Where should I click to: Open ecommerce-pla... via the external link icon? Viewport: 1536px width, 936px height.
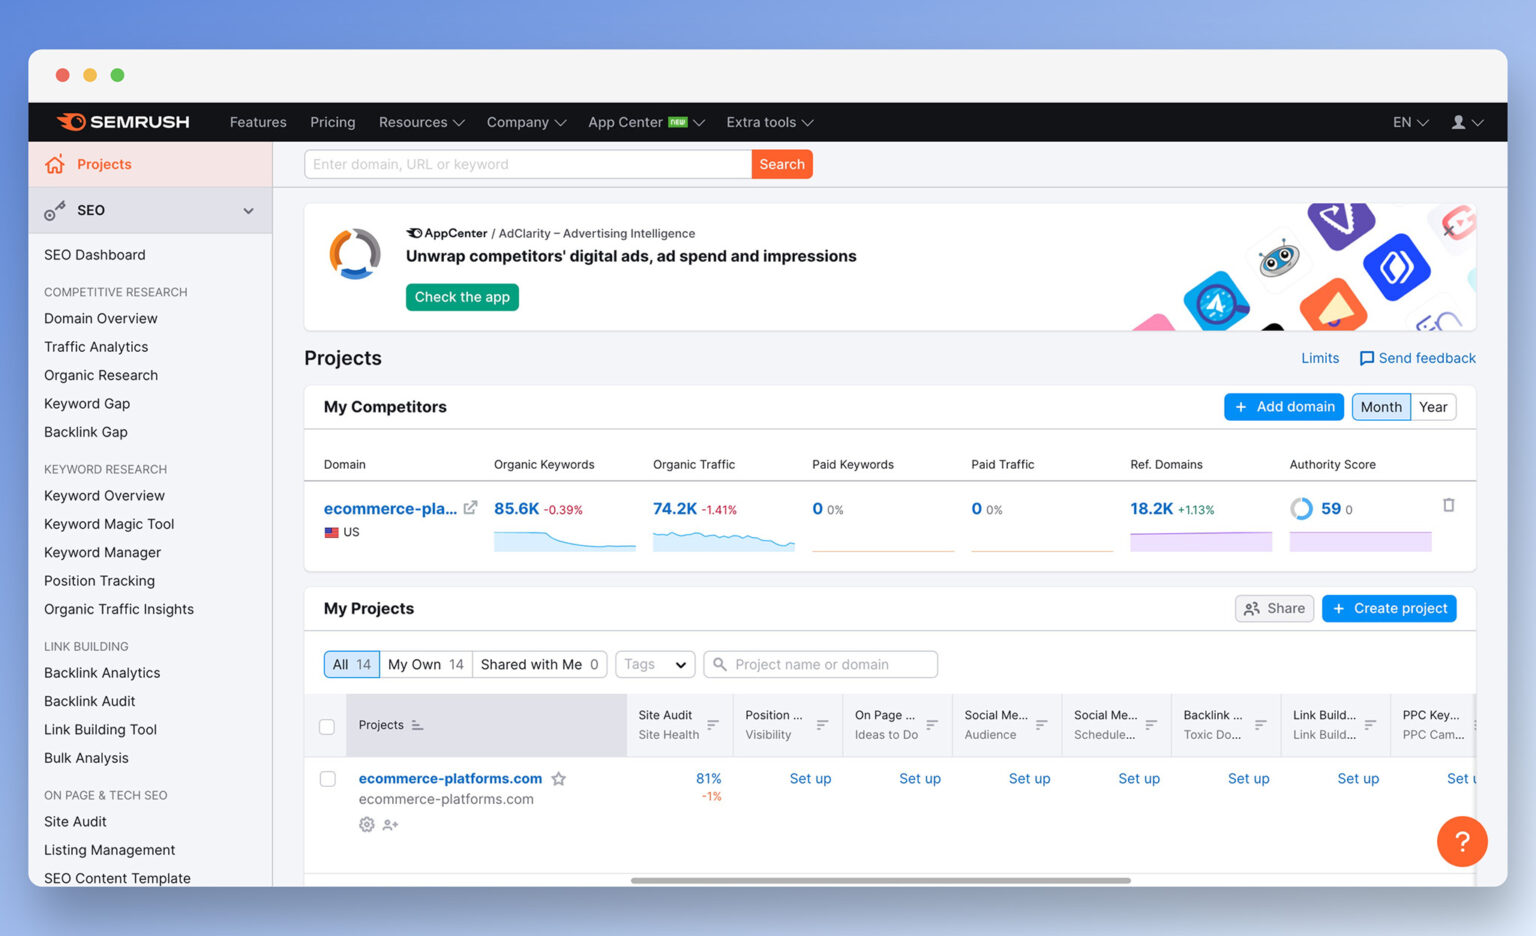tap(470, 507)
